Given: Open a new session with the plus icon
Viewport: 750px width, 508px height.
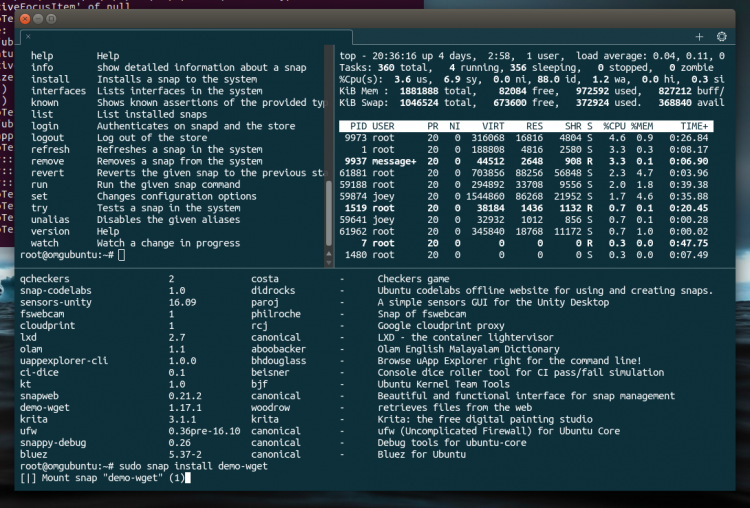Looking at the screenshot, I should (x=699, y=37).
